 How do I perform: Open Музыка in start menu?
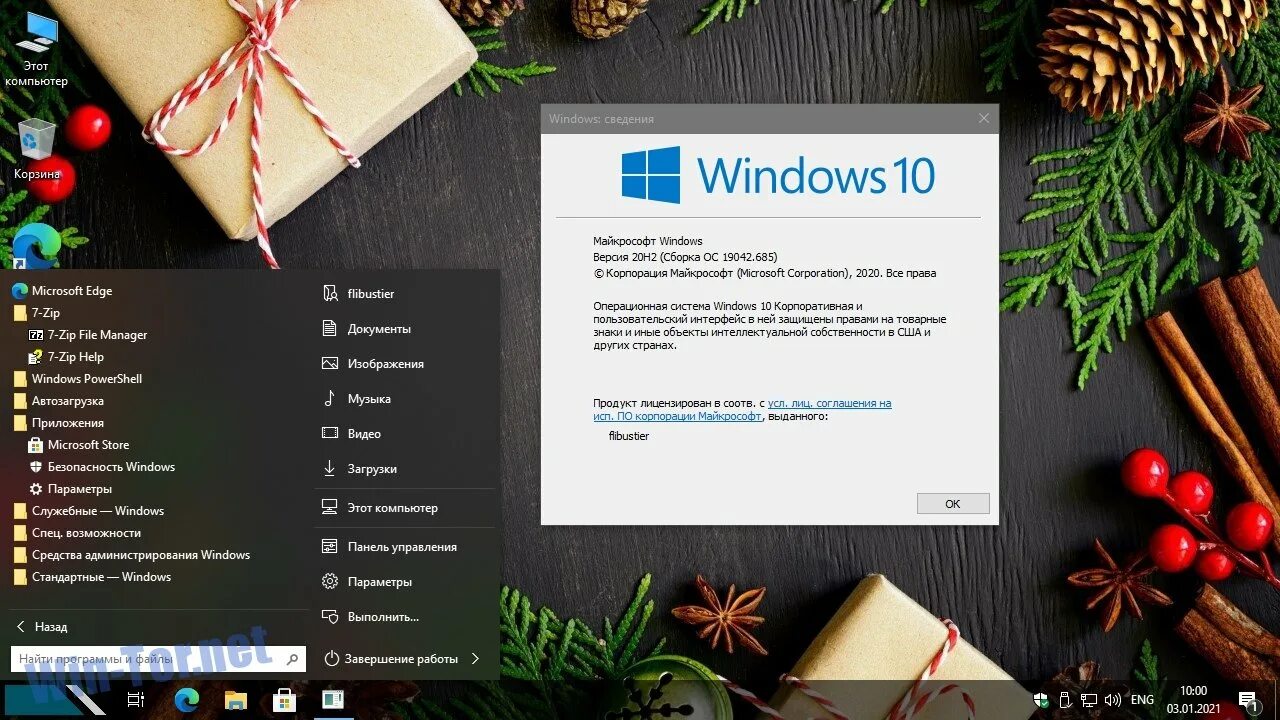coord(356,399)
